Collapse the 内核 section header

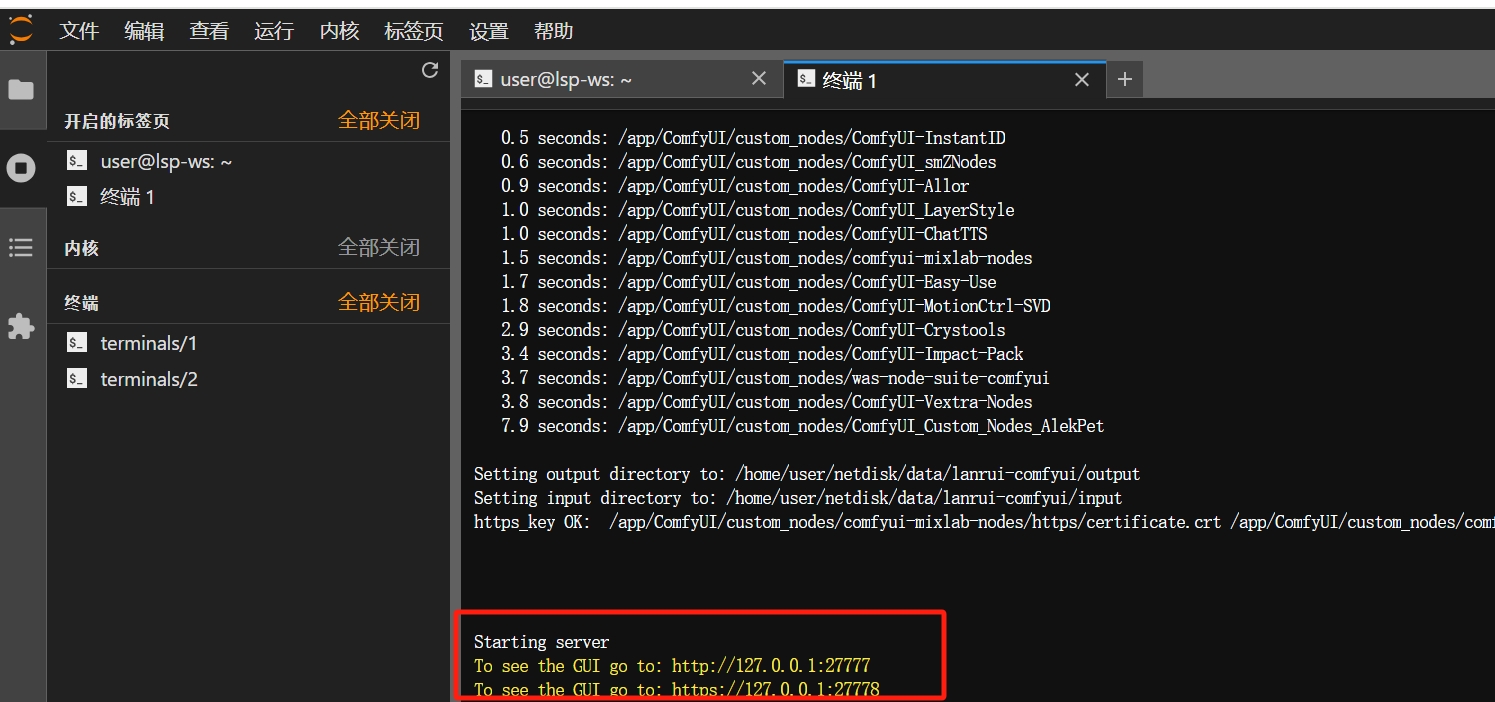coord(82,248)
